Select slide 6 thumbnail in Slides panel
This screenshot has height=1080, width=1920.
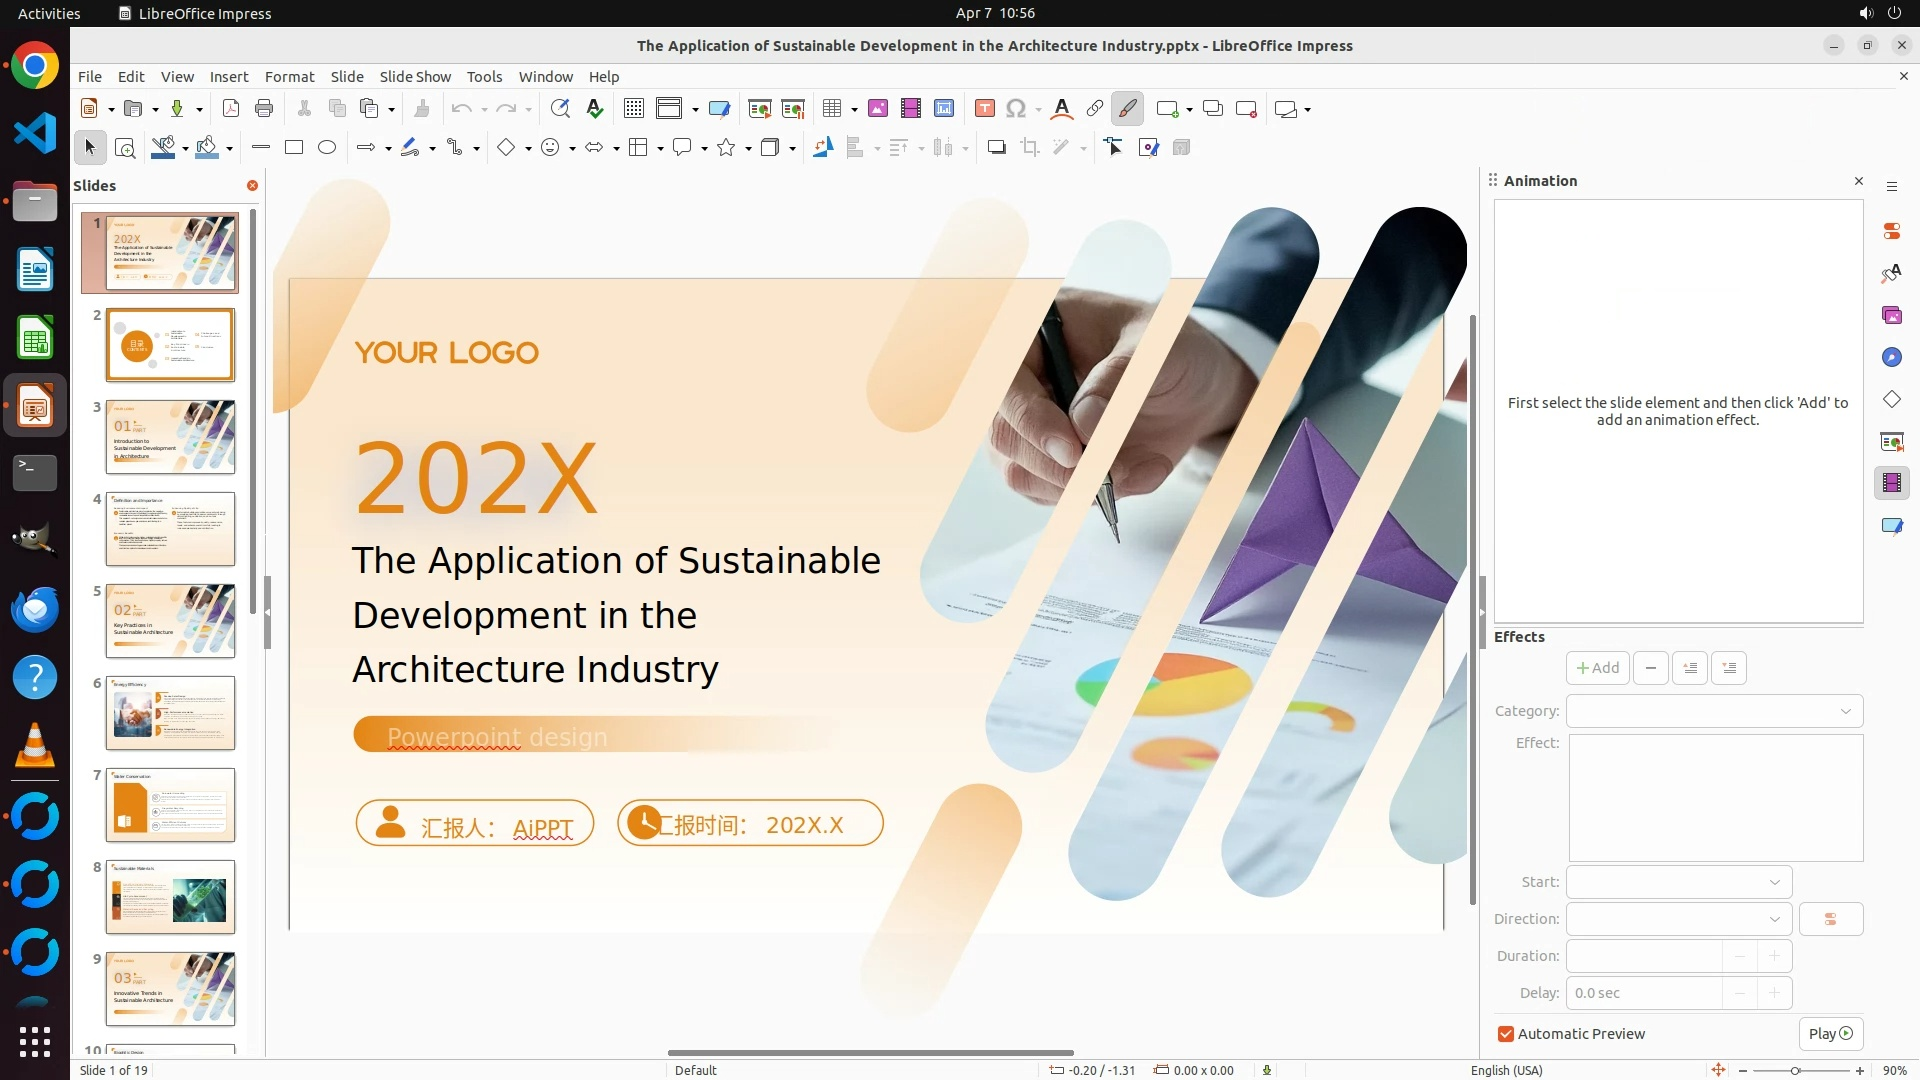coord(170,713)
